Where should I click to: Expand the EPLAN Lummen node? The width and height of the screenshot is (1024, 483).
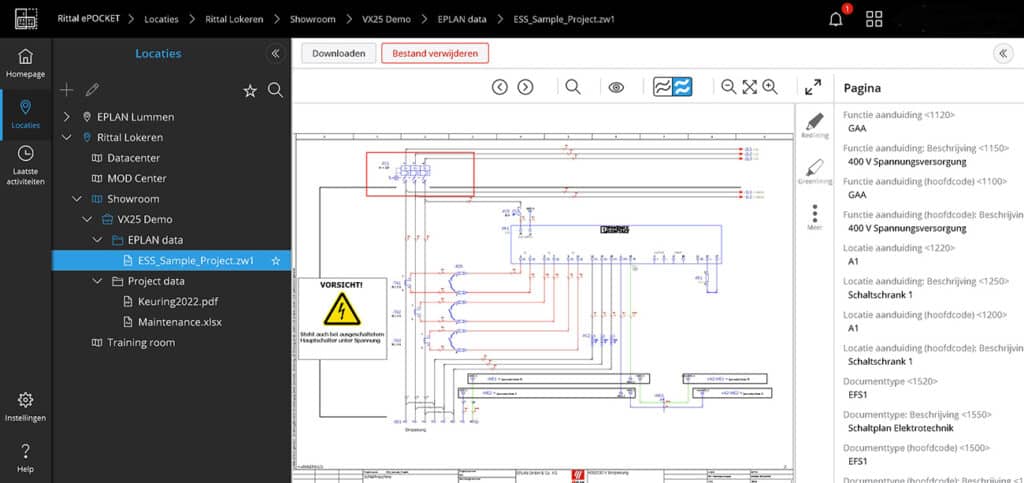coord(66,117)
